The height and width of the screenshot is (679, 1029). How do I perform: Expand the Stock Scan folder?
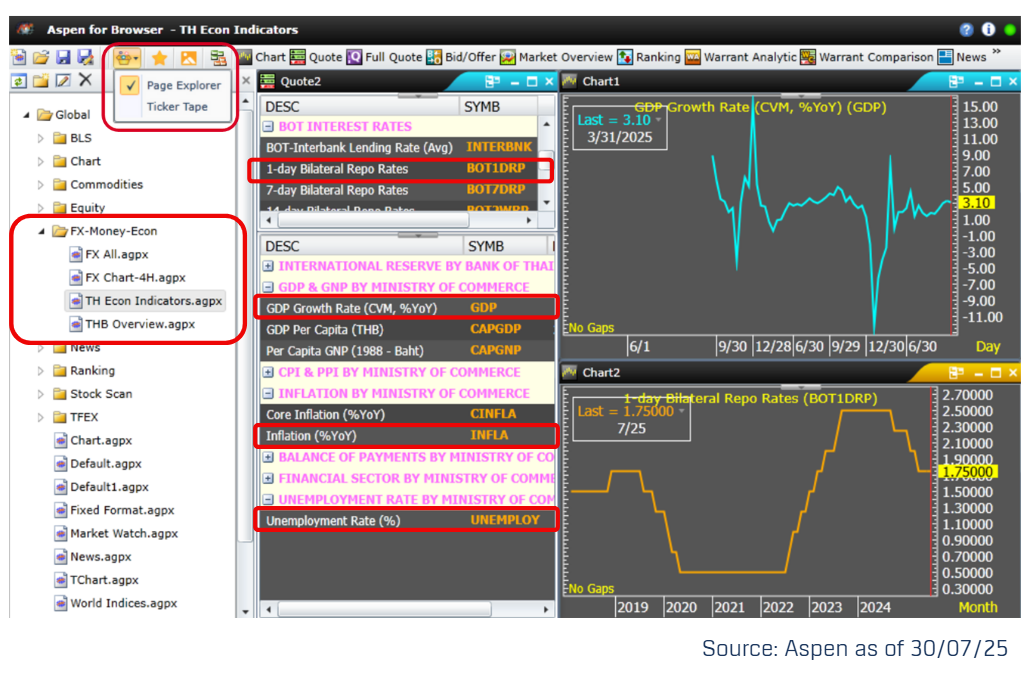click(x=41, y=394)
